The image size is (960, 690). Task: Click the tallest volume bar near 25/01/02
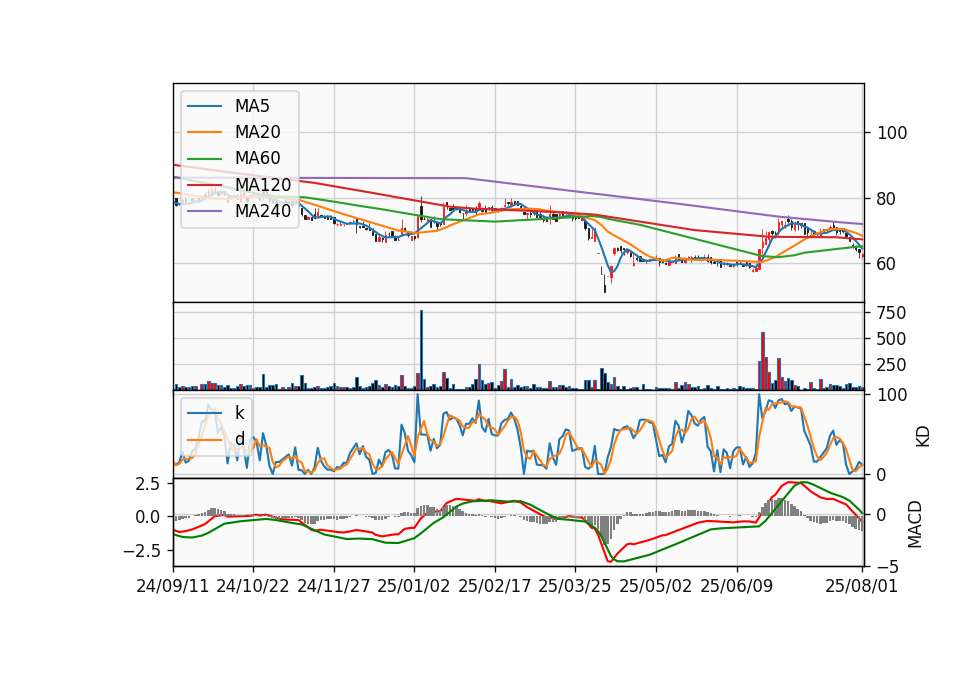[421, 350]
